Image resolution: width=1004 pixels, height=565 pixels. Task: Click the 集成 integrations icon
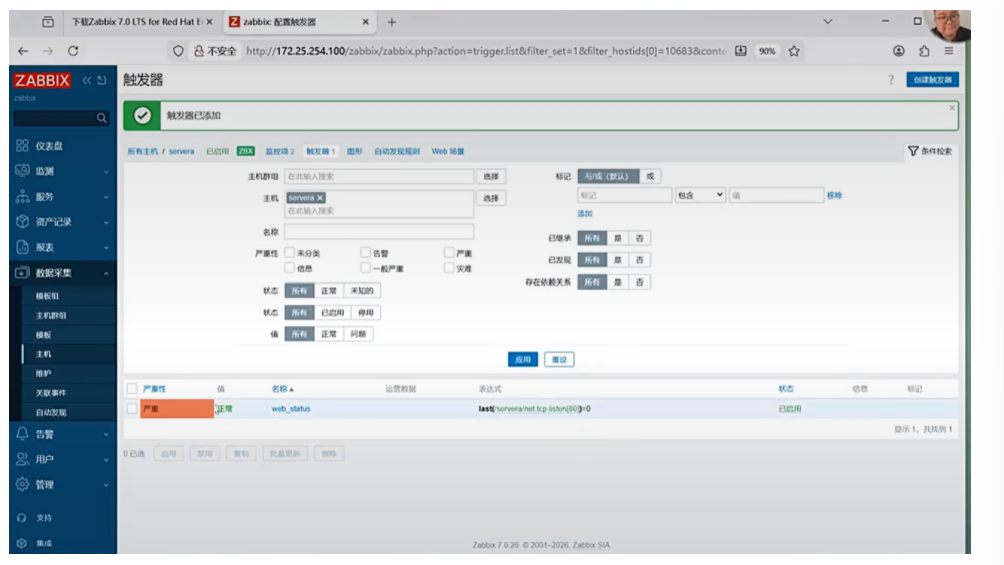22,543
